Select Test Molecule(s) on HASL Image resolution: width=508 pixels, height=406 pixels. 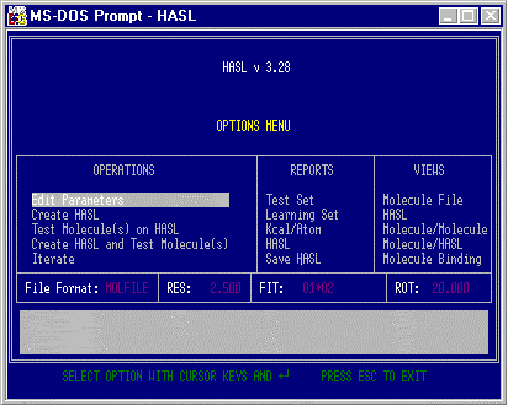[x=105, y=229]
